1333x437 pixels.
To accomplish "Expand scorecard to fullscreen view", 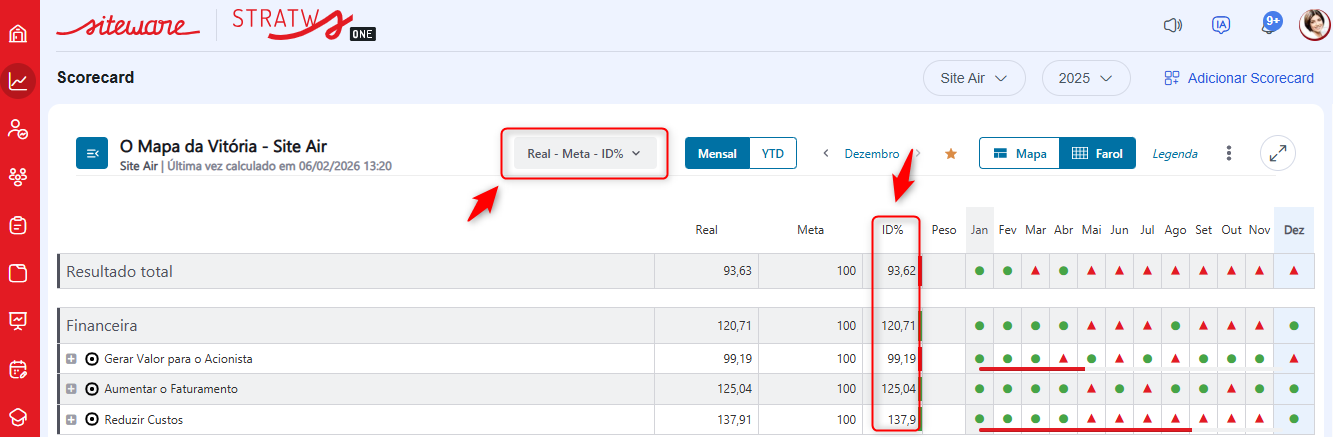I will coord(1277,153).
